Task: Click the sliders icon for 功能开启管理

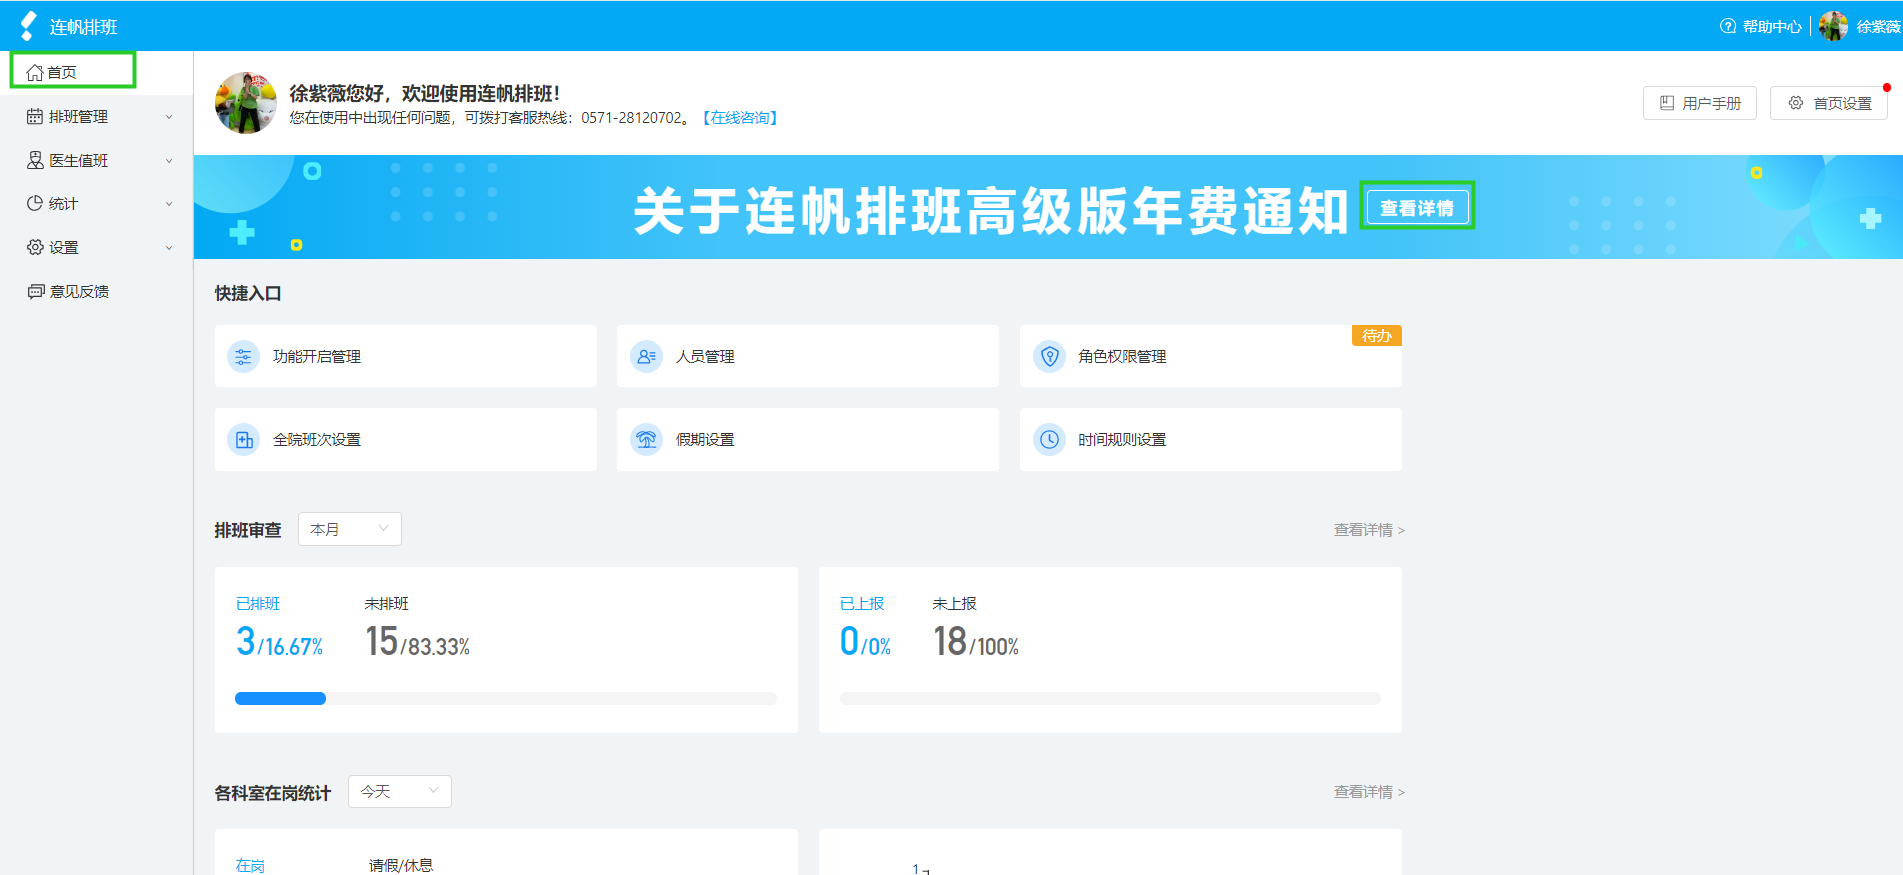Action: [243, 356]
